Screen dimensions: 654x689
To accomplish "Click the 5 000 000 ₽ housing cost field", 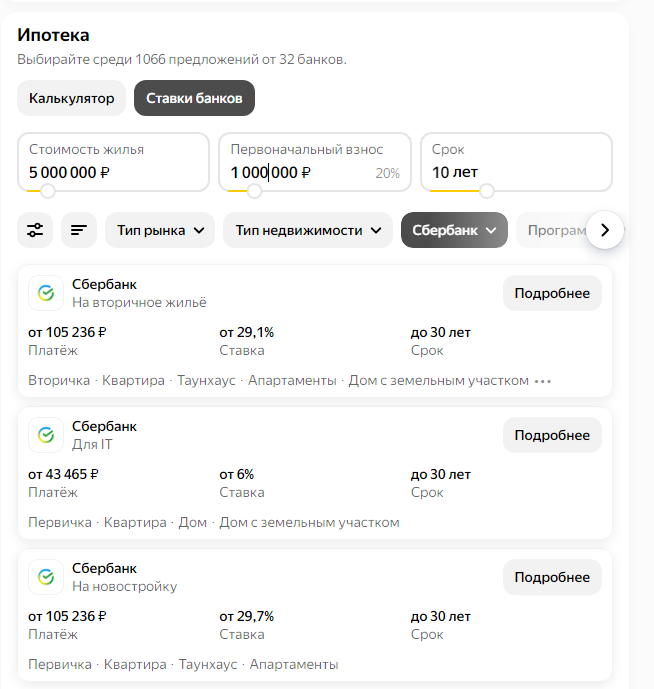I will (x=113, y=163).
